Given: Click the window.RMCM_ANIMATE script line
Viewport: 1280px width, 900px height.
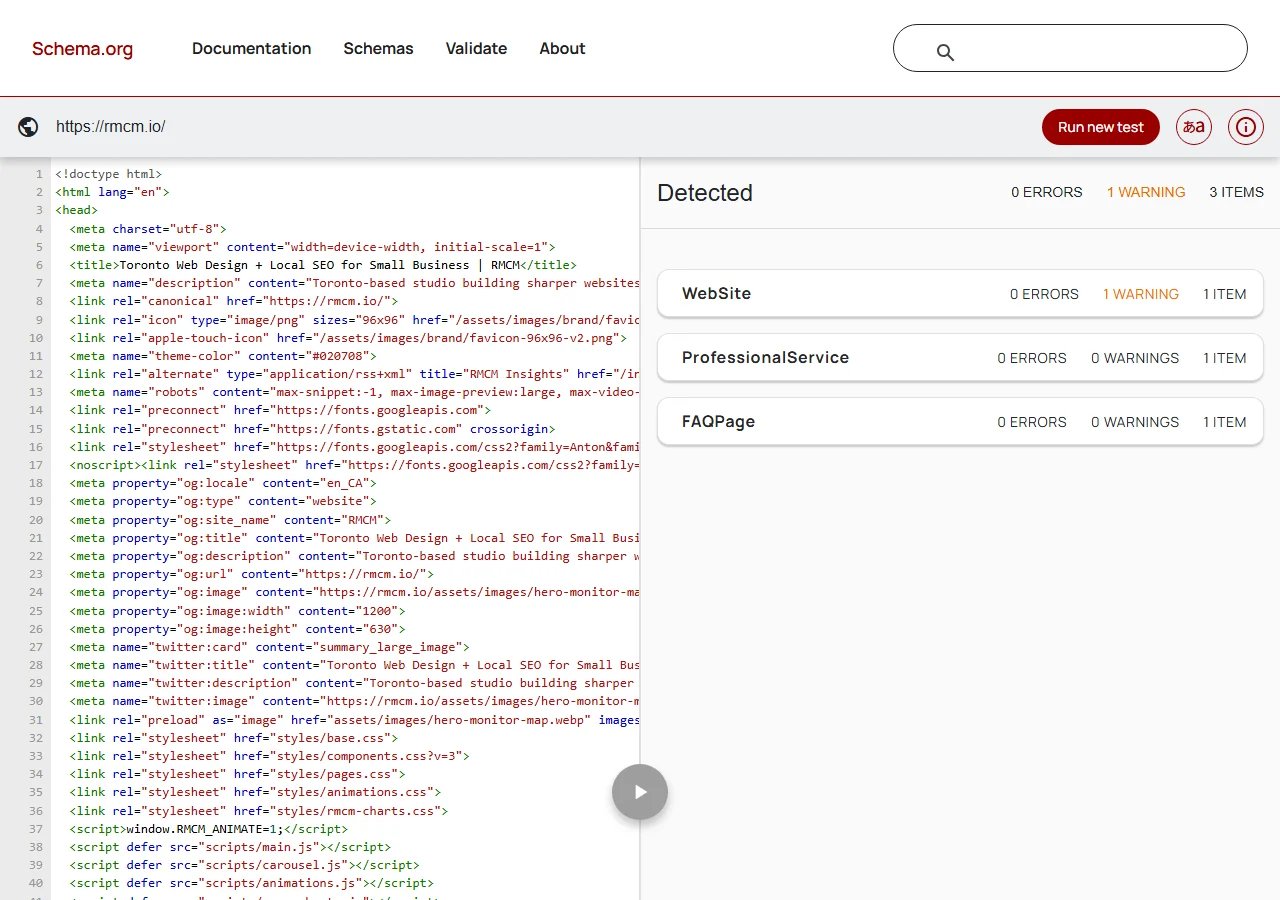Looking at the screenshot, I should [209, 829].
